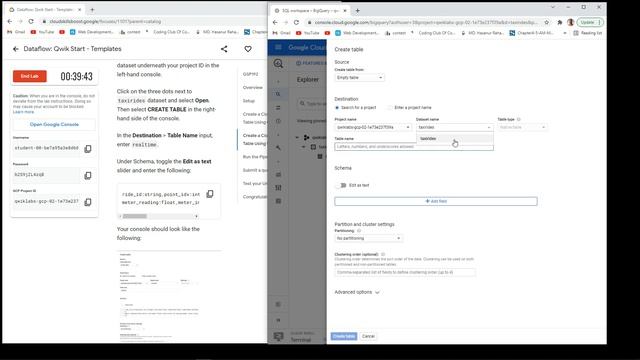This screenshot has width=640, height=360.
Task: Click the Create table button
Action: pyautogui.click(x=344, y=336)
